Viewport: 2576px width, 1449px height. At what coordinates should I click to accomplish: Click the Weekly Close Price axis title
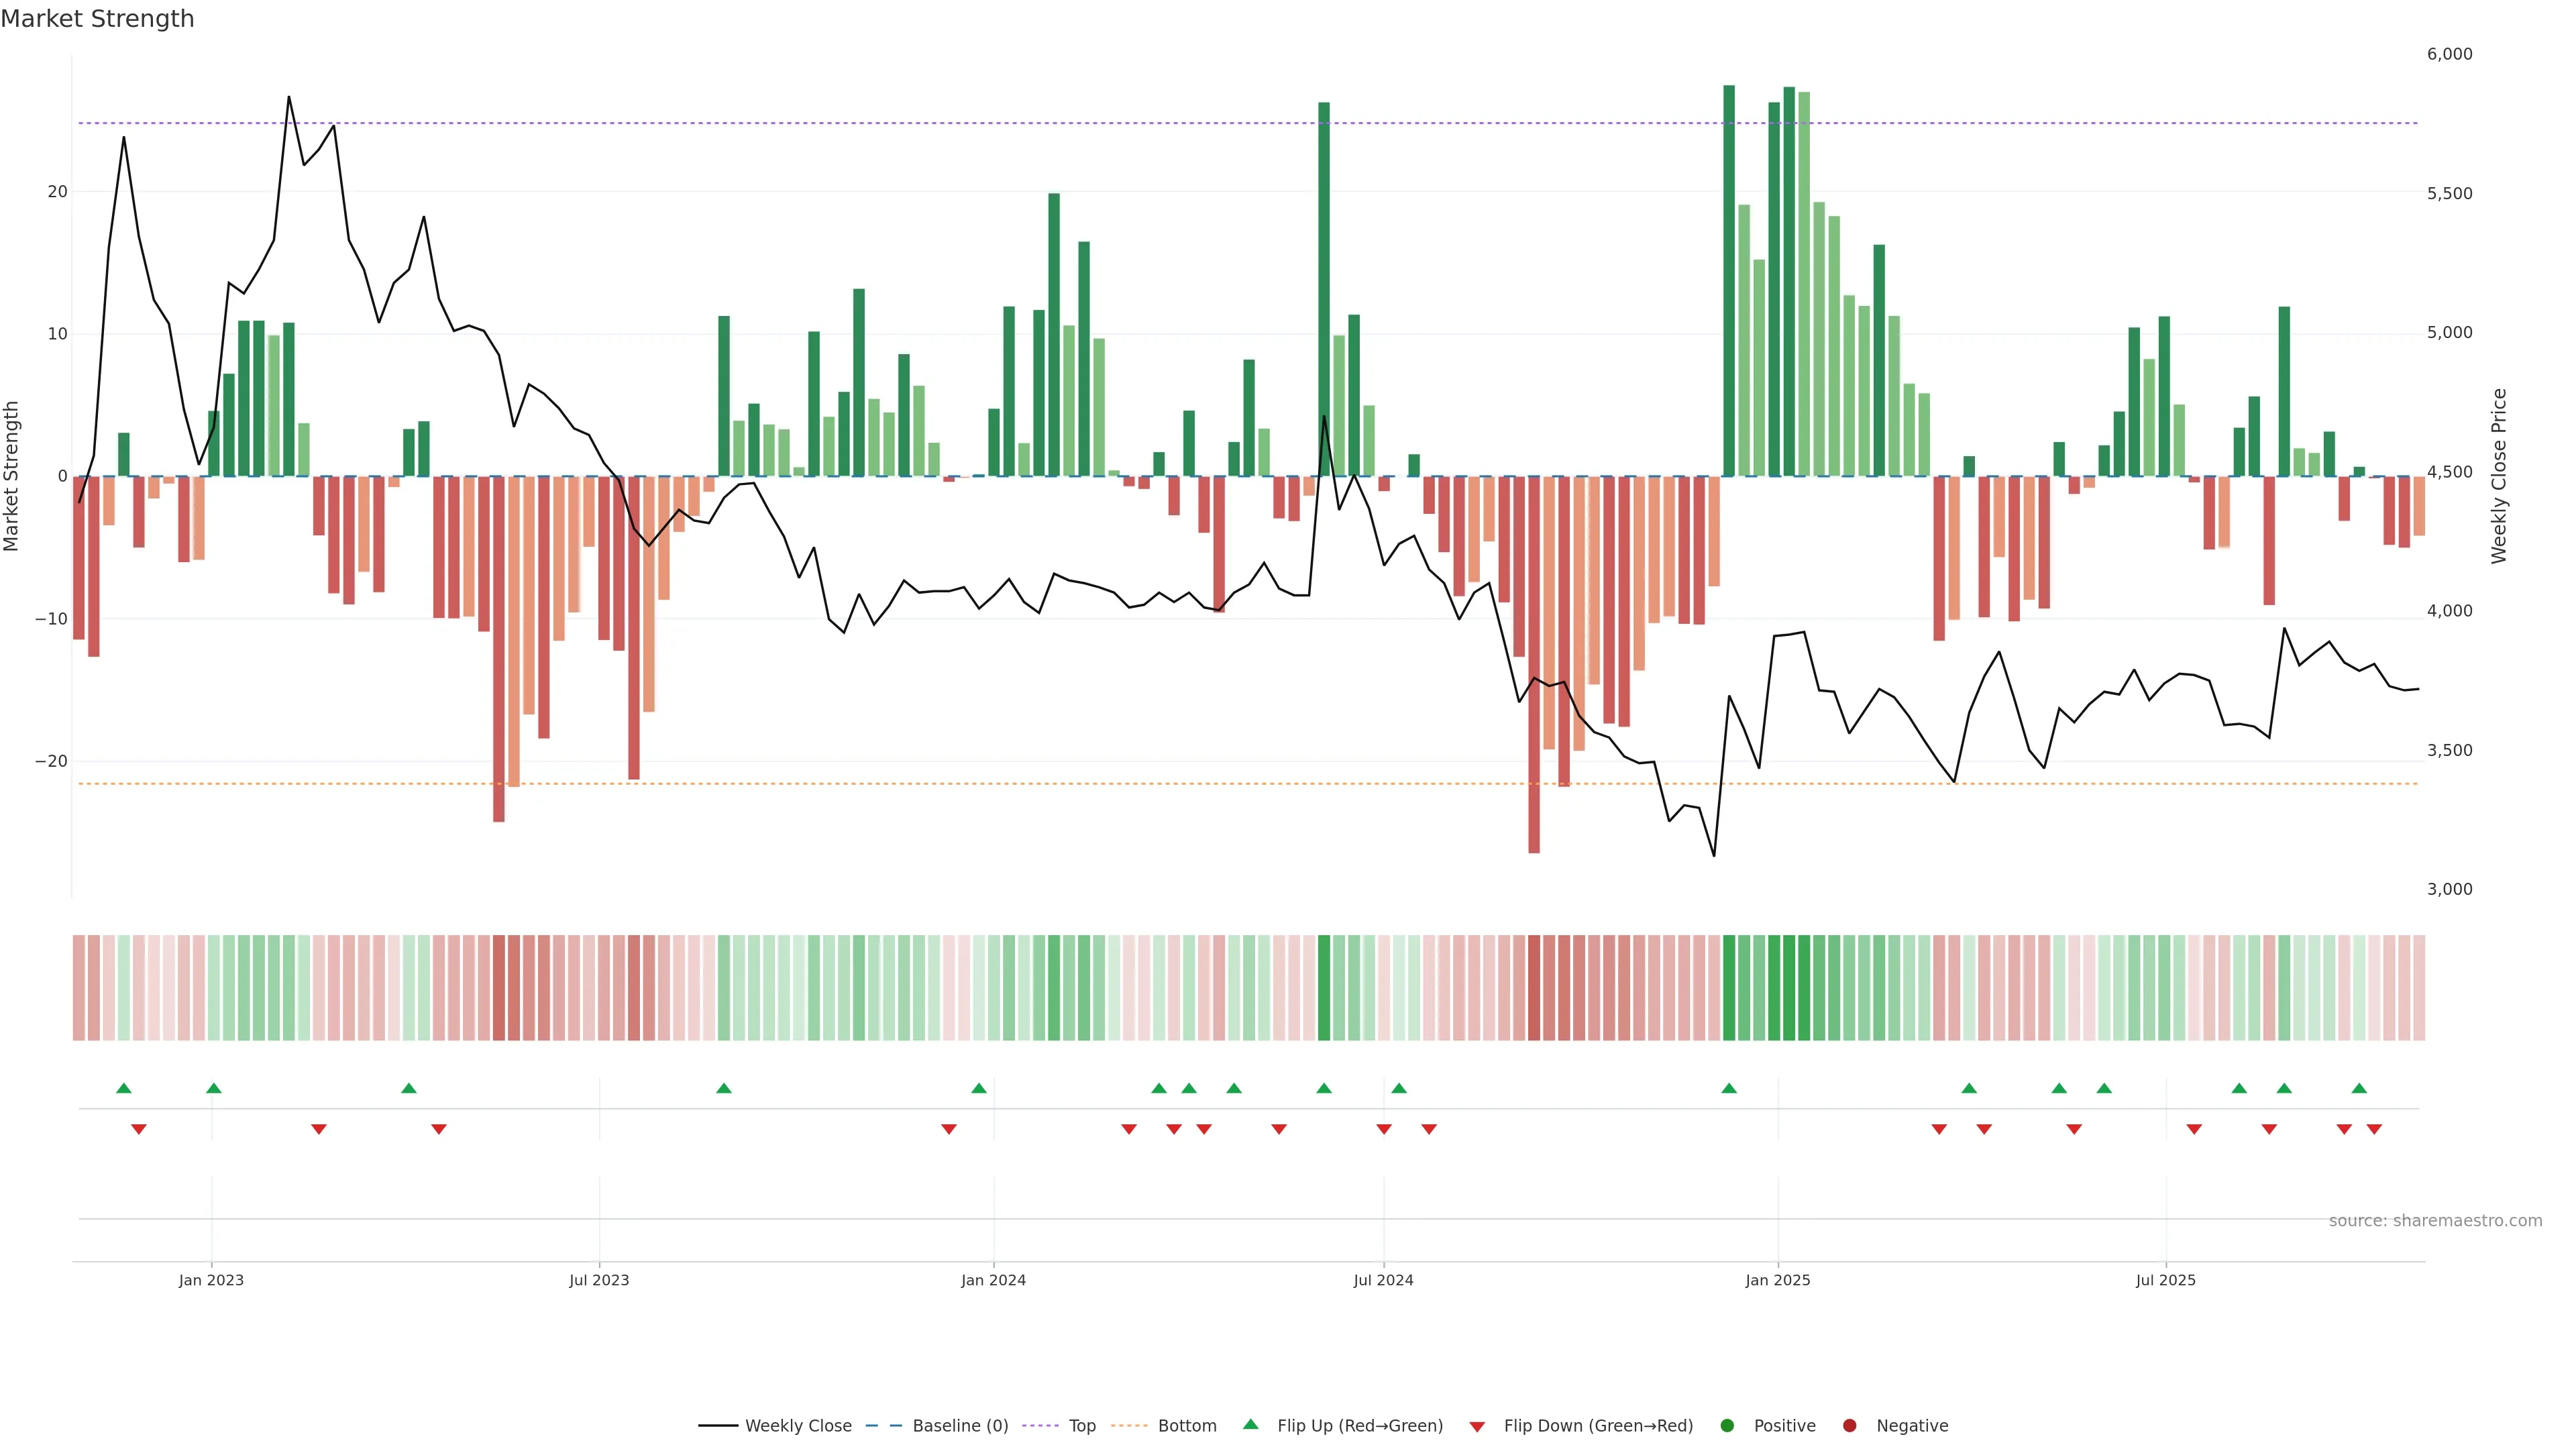(x=2499, y=476)
